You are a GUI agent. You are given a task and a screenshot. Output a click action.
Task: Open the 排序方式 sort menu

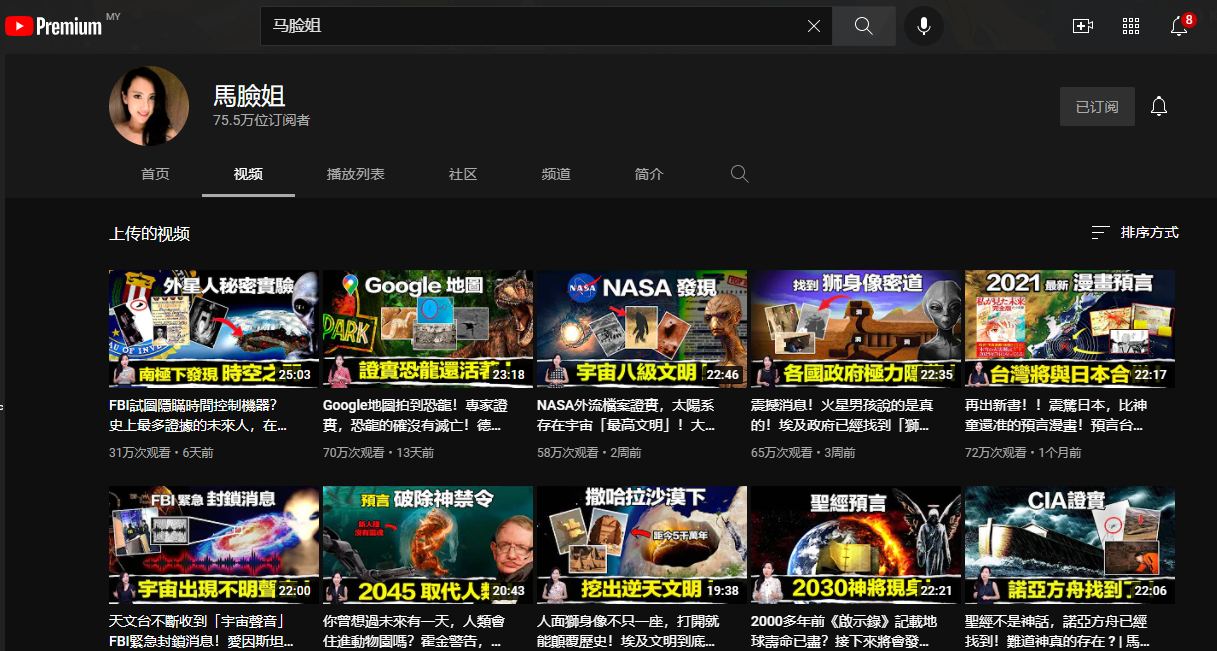click(x=1135, y=232)
